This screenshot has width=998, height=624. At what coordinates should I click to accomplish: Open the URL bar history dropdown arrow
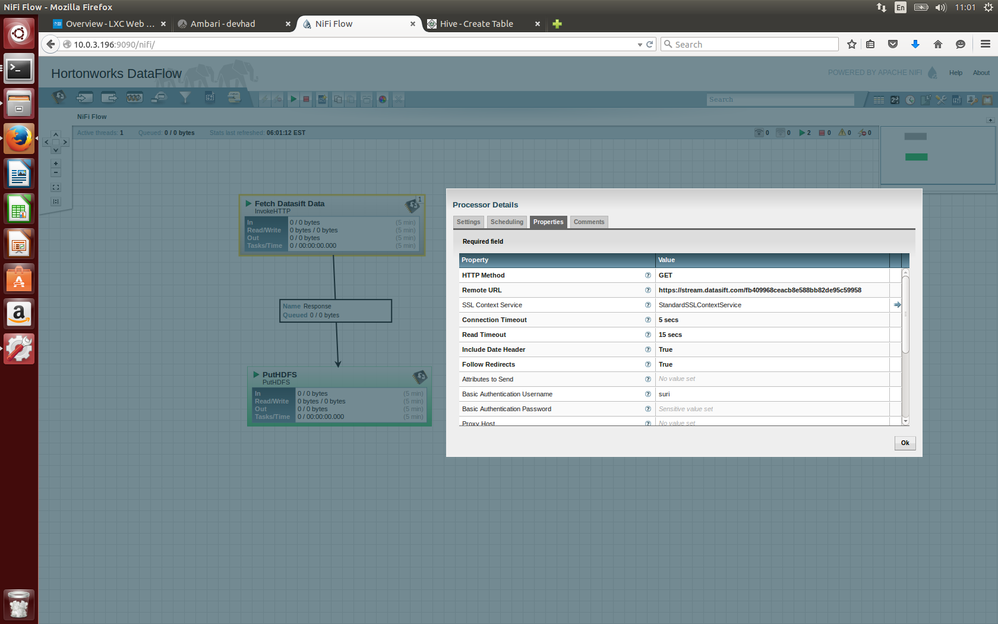pyautogui.click(x=640, y=45)
